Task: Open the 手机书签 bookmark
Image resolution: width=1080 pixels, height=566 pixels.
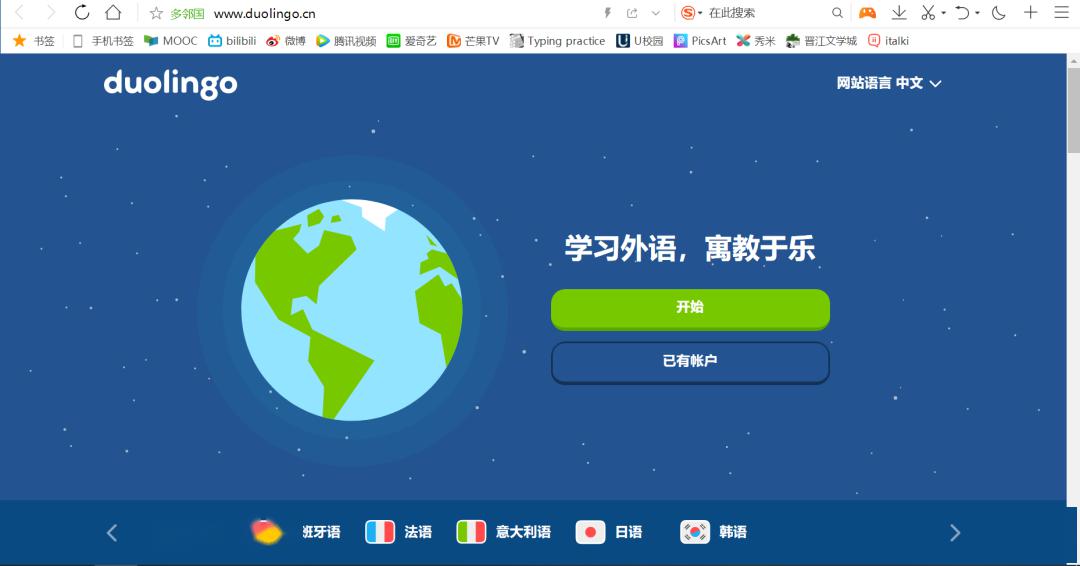Action: click(103, 41)
